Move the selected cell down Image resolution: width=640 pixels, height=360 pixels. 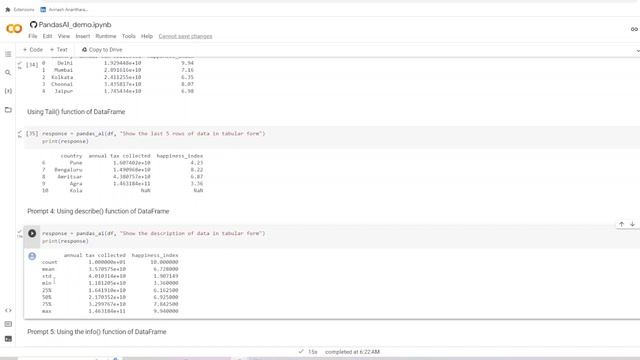point(632,224)
